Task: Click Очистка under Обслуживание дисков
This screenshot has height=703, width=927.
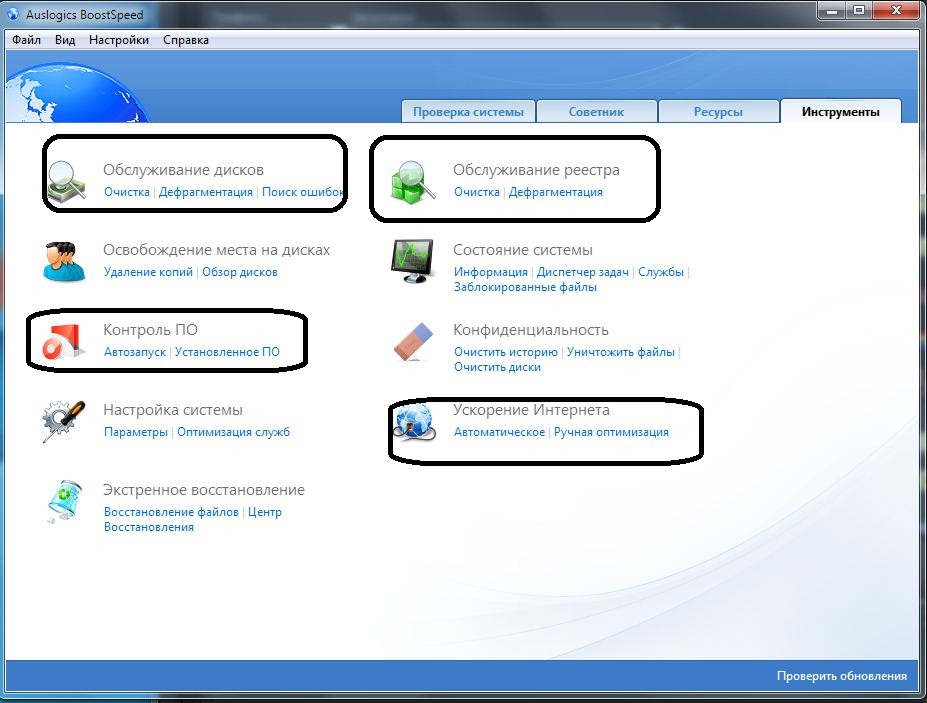Action: point(127,192)
